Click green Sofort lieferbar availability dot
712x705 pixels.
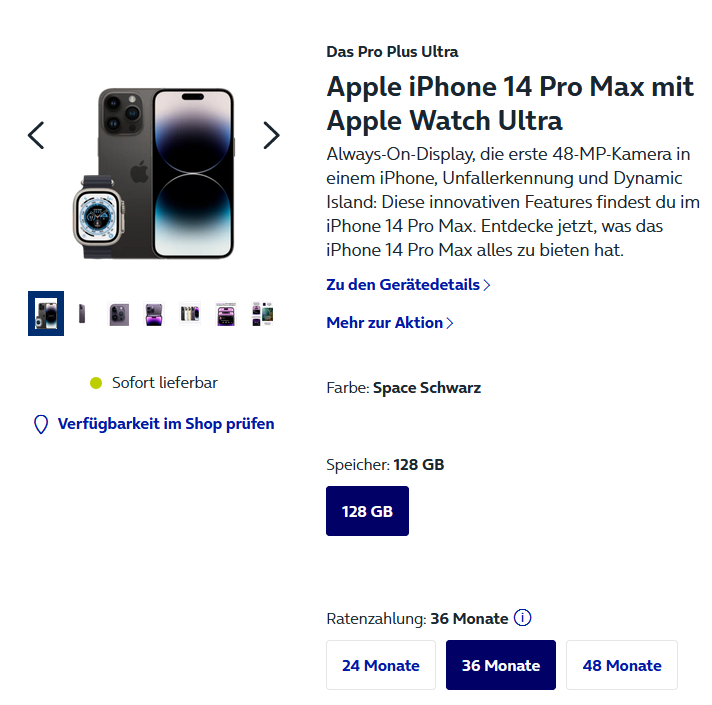(x=96, y=383)
